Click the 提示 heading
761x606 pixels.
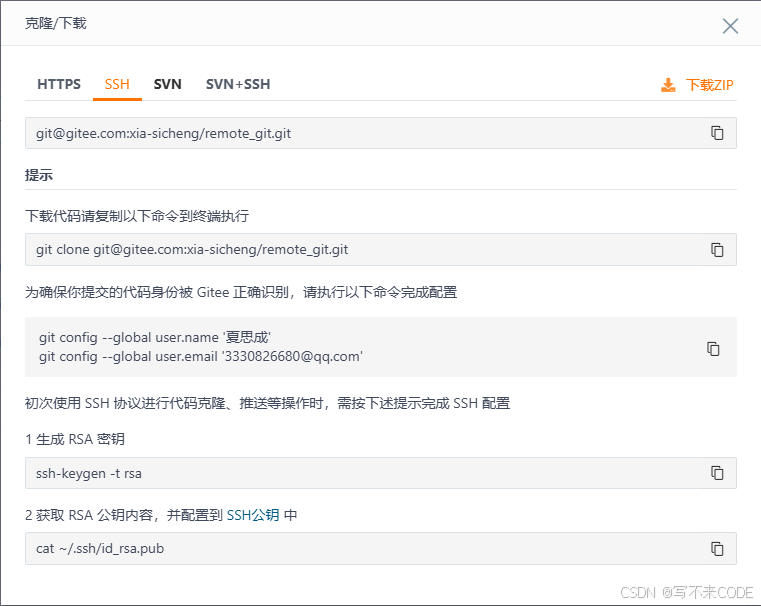pos(39,175)
